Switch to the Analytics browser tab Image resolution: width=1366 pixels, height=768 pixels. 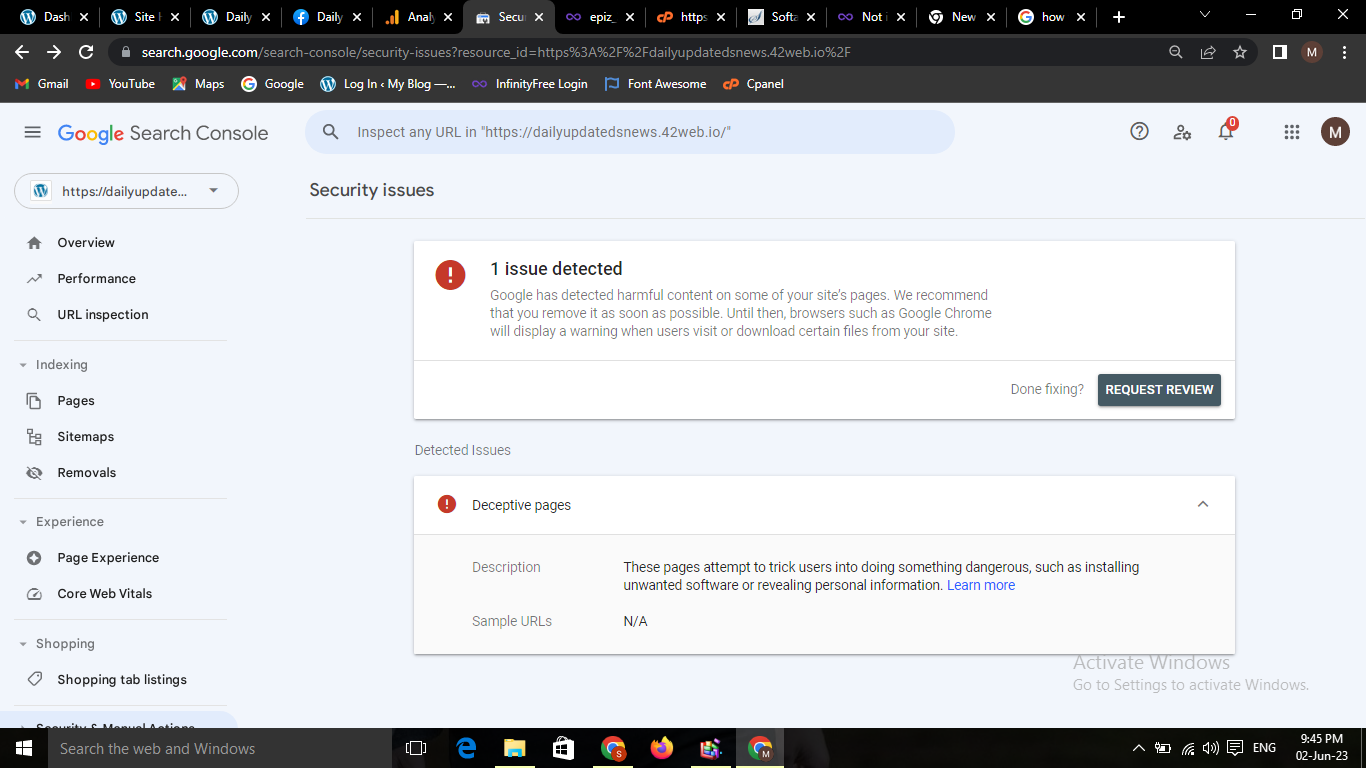coord(410,17)
